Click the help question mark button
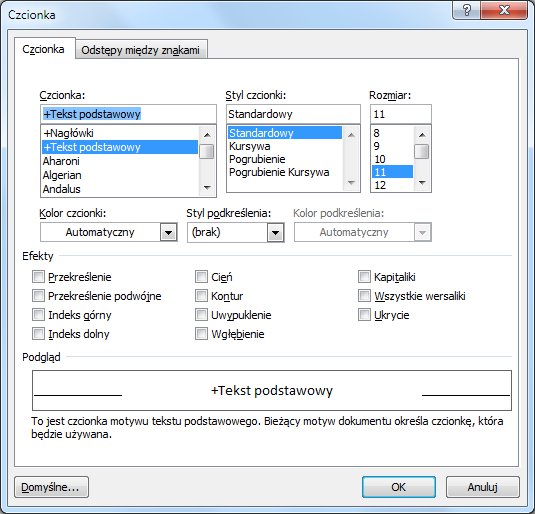 (466, 10)
